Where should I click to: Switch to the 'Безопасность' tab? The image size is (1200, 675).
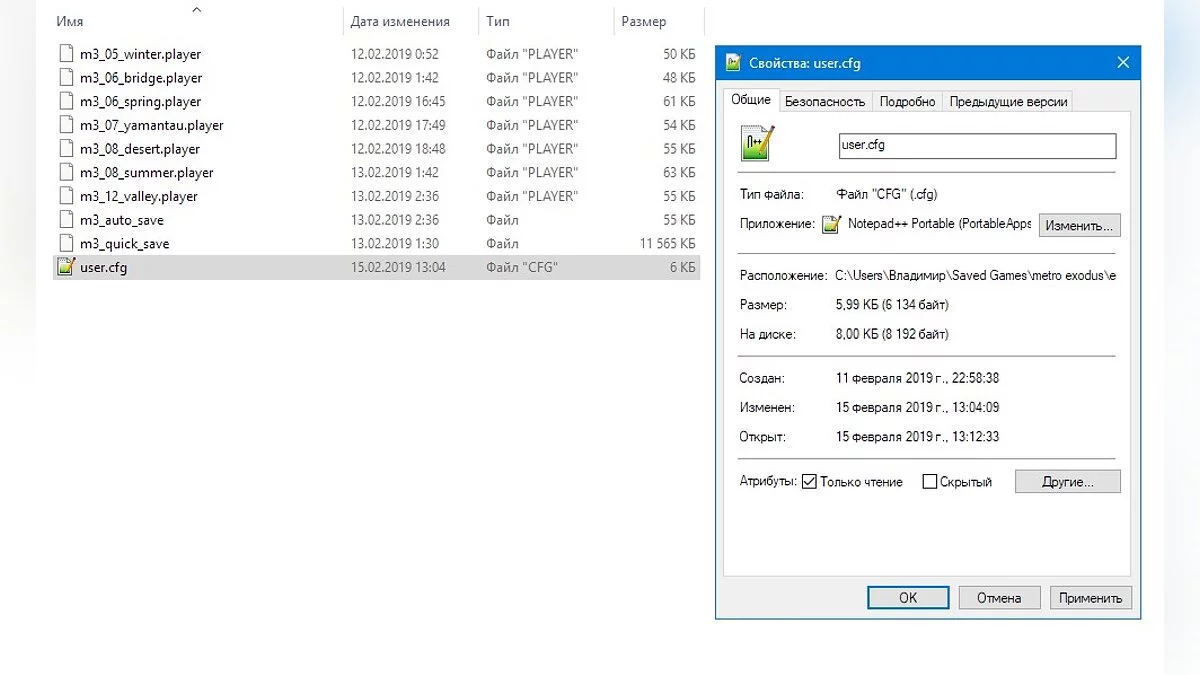point(824,101)
